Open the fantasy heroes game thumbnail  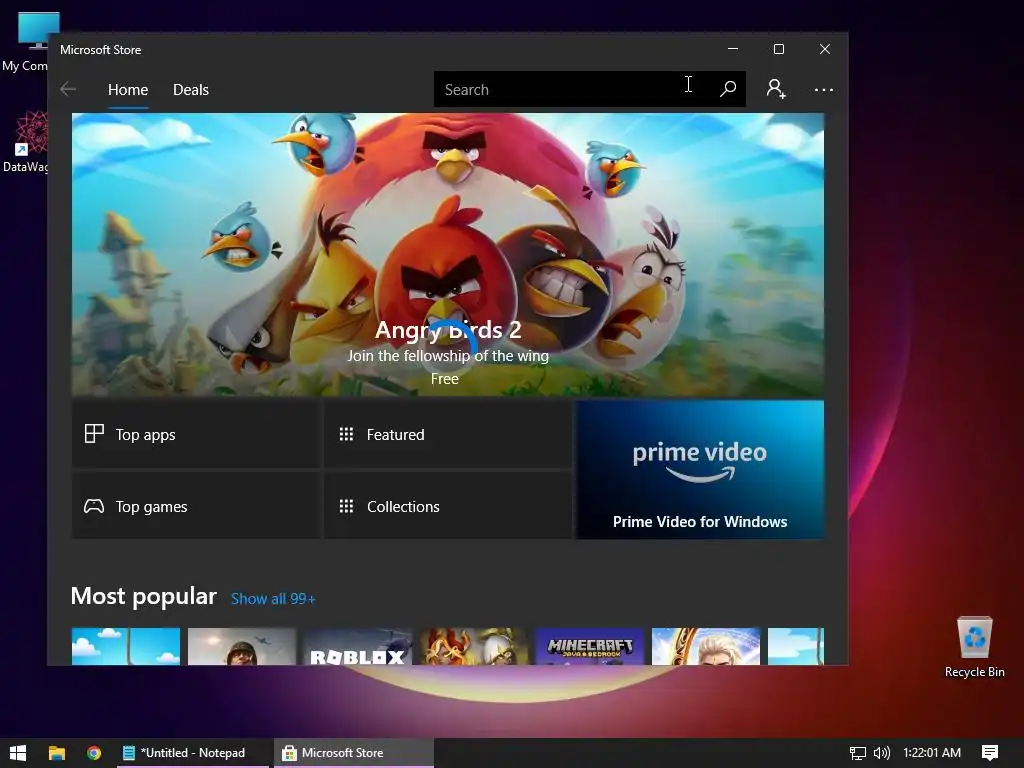[473, 647]
